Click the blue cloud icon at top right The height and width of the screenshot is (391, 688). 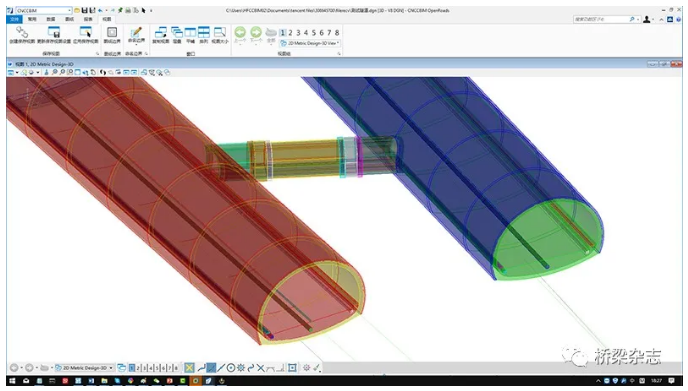670,19
